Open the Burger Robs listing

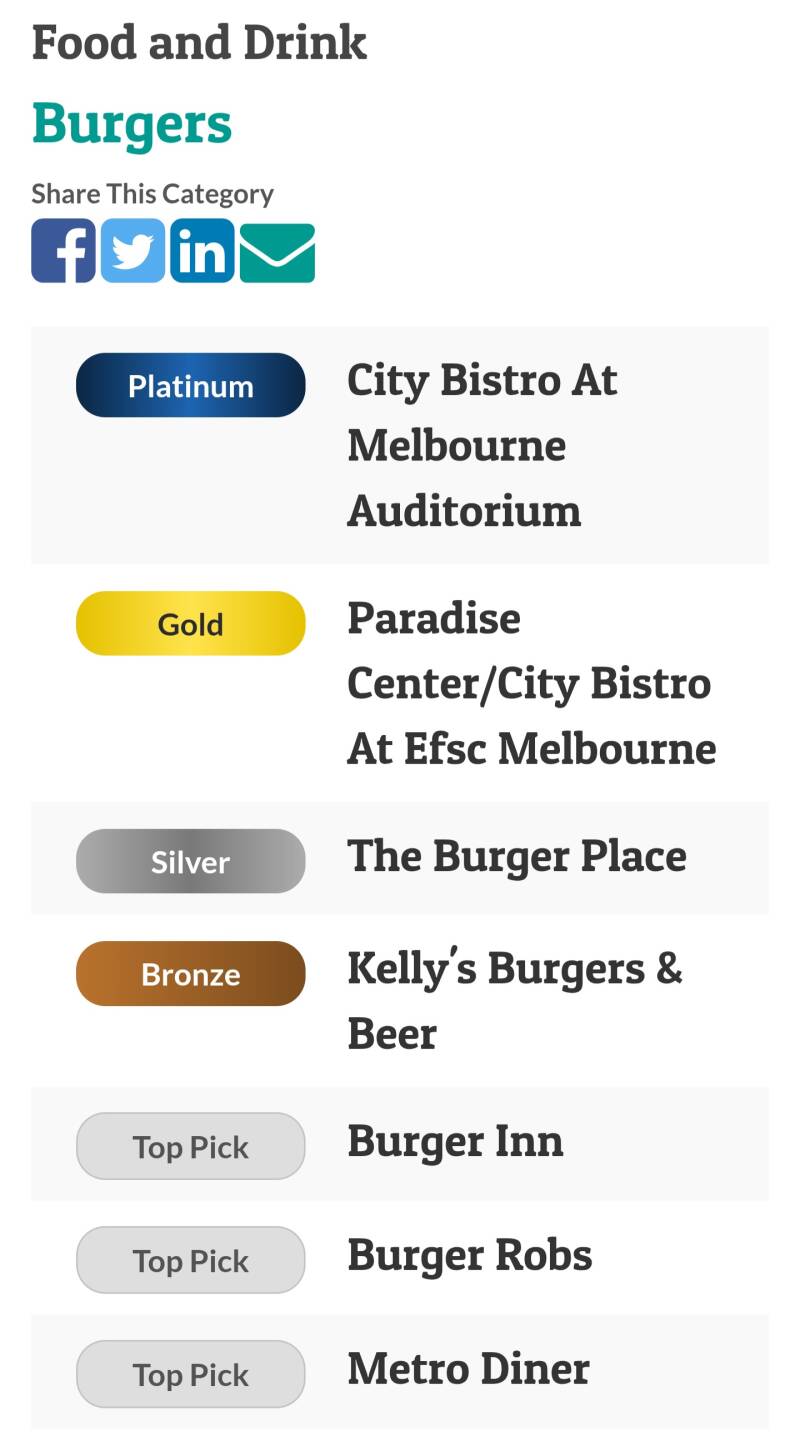469,1256
